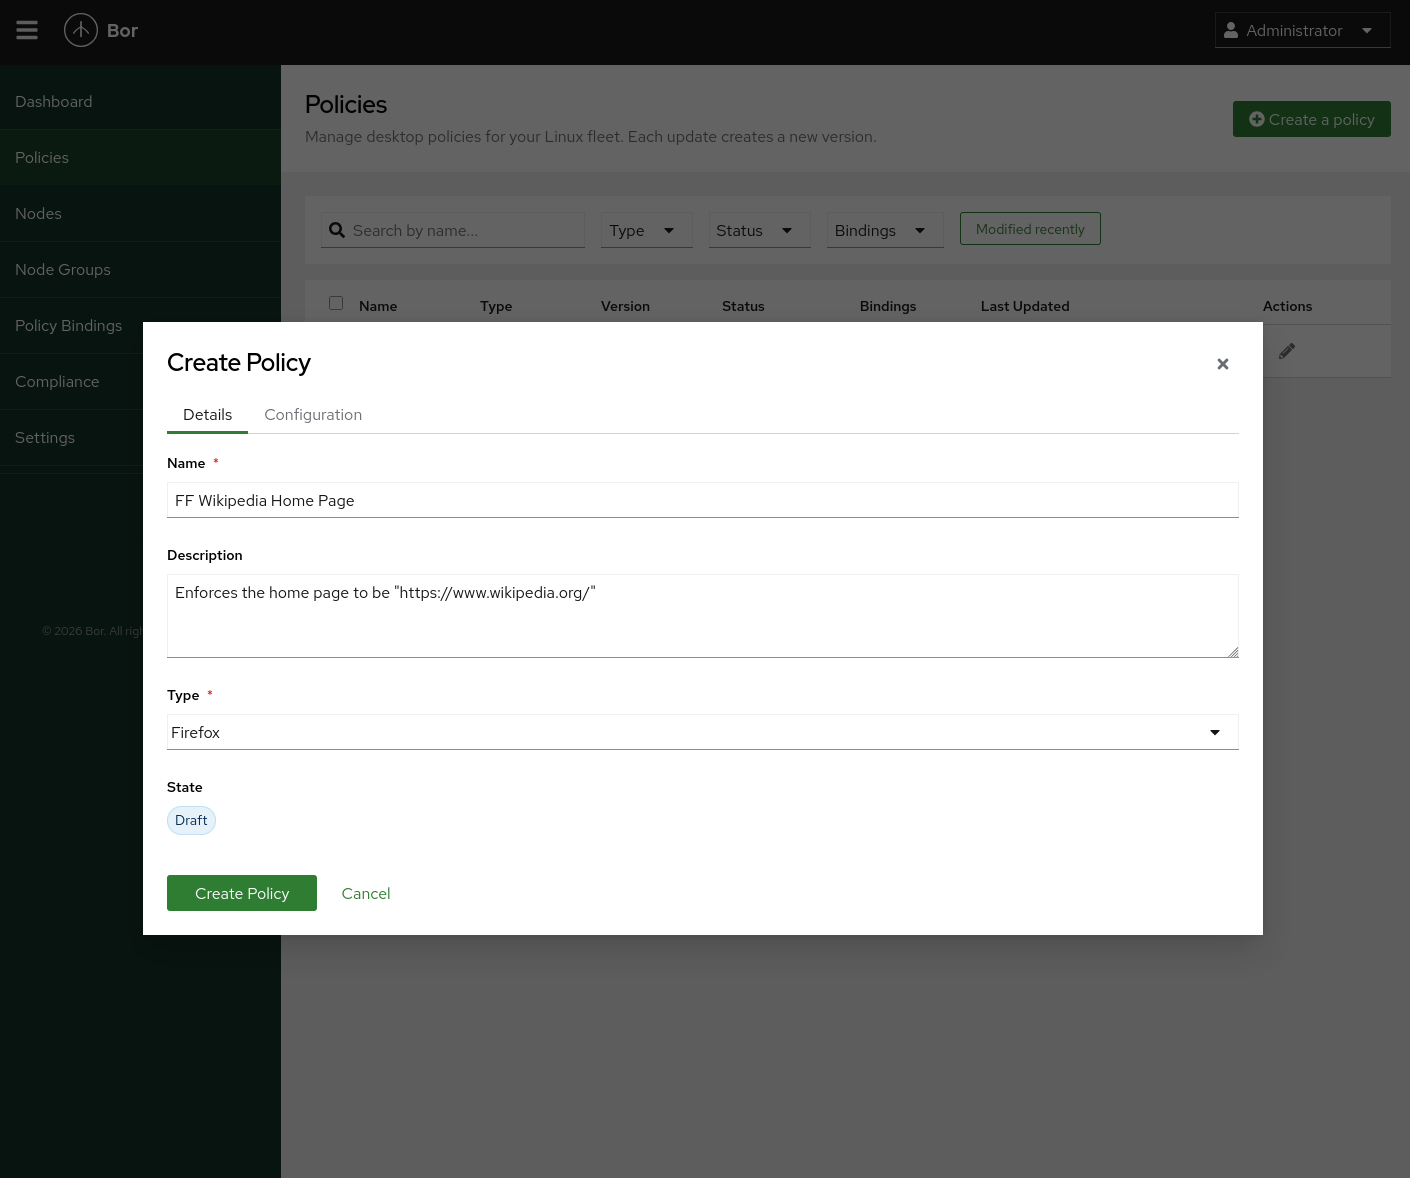Click the pencil edit icon in Actions
1410x1178 pixels.
tap(1287, 351)
